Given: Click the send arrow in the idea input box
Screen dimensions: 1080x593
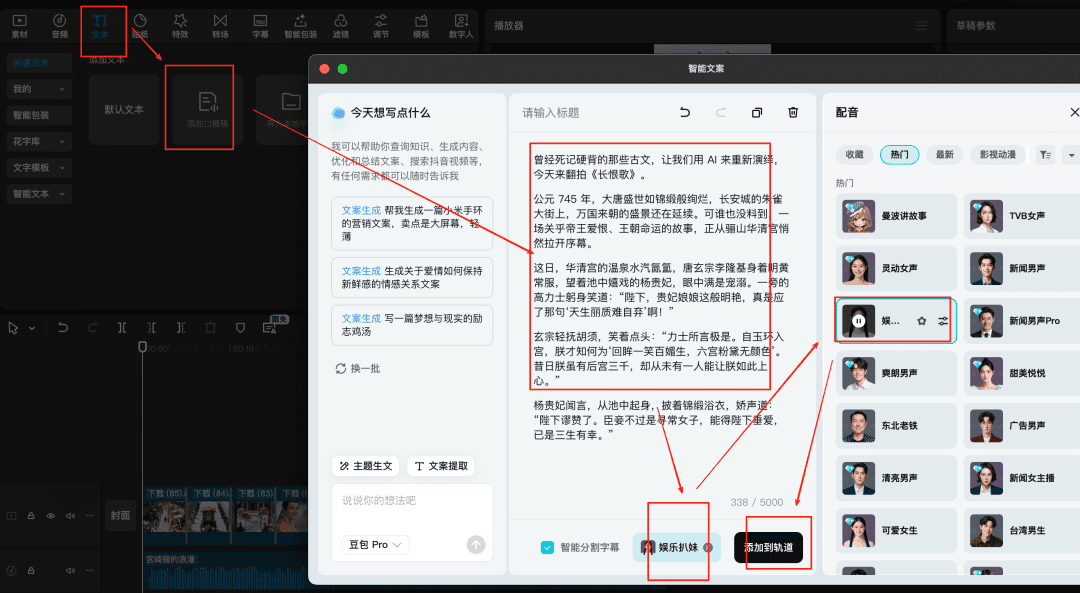Looking at the screenshot, I should (x=476, y=545).
